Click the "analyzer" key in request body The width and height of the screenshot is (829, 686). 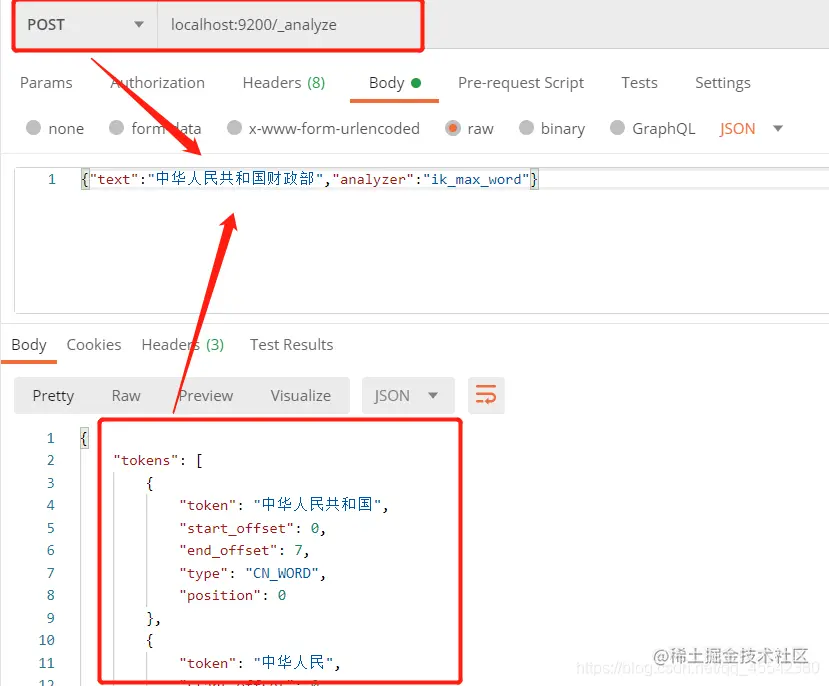coord(373,180)
